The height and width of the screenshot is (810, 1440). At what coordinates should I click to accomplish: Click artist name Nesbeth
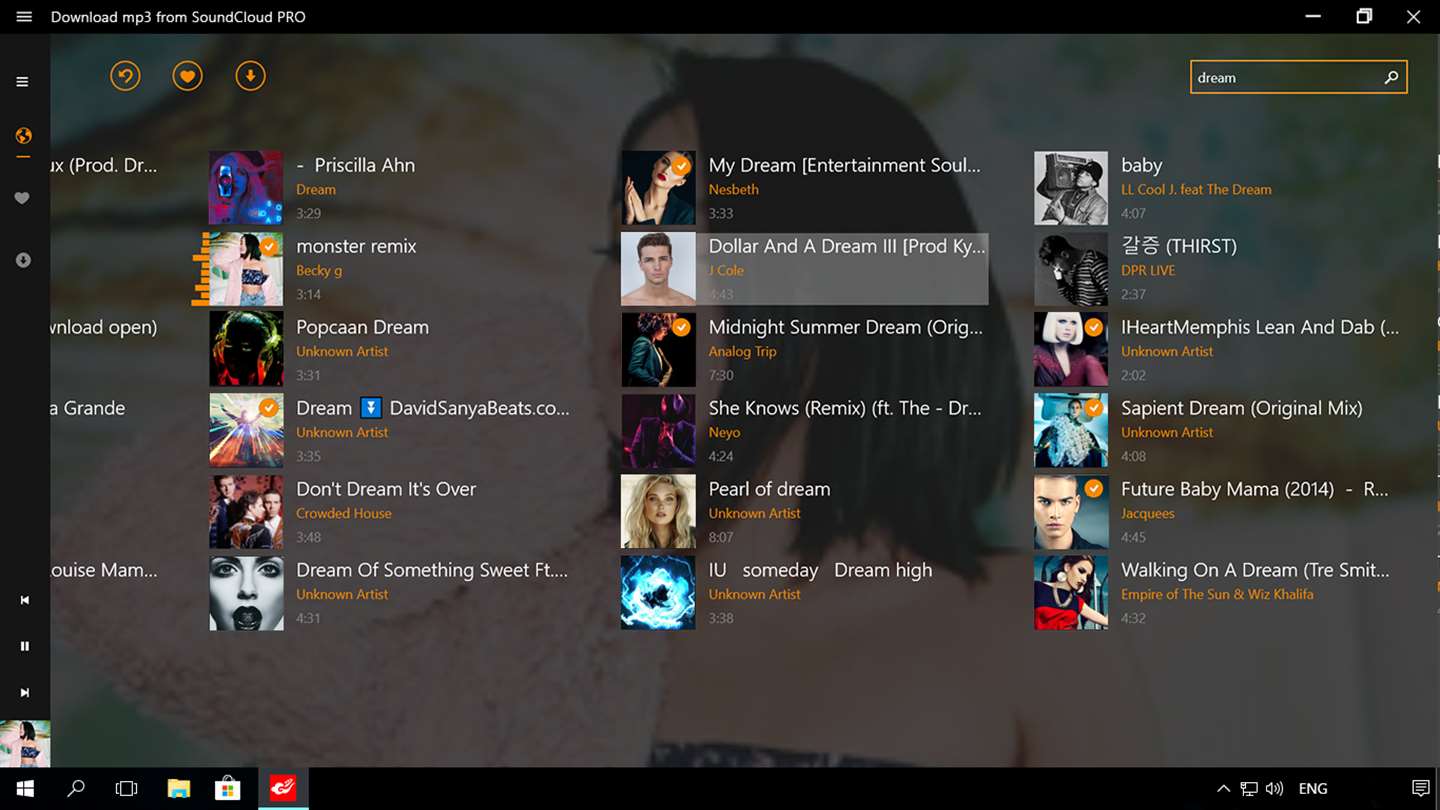(734, 189)
